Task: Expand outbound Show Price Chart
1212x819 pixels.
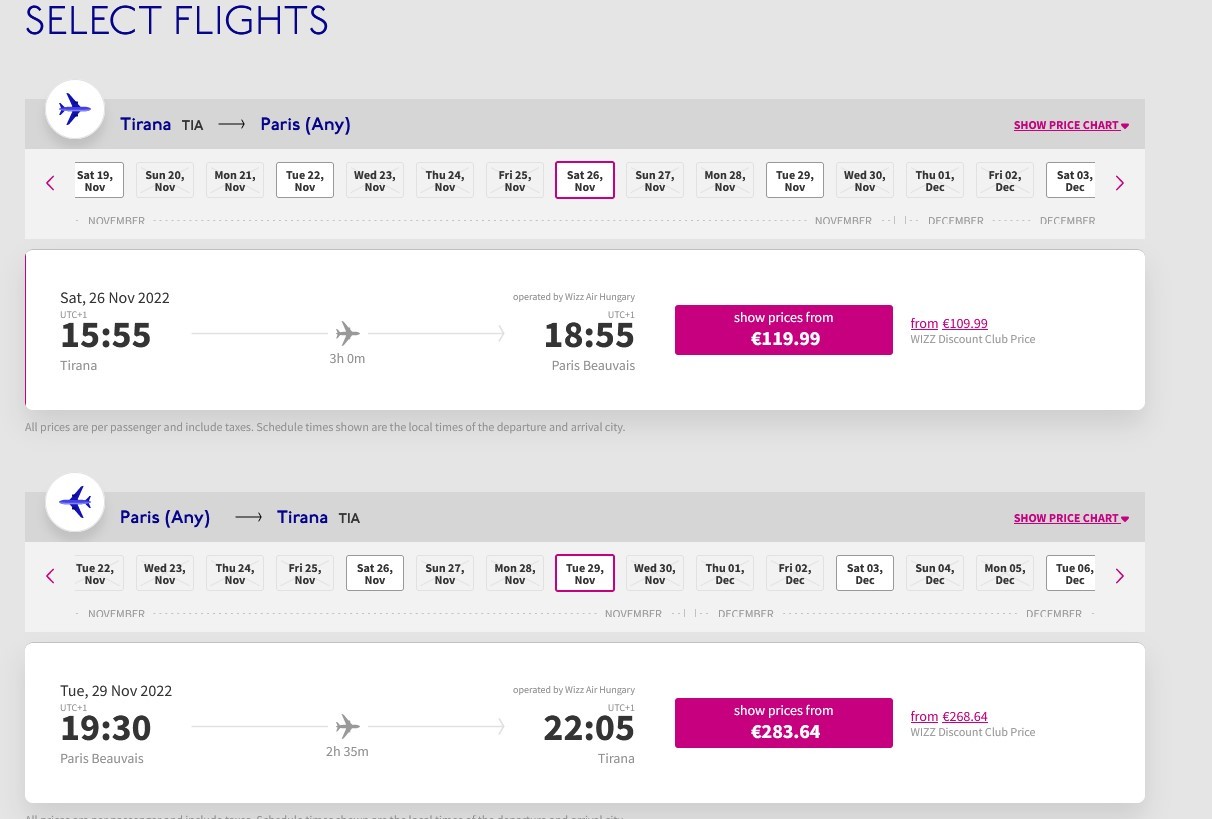Action: (1070, 126)
